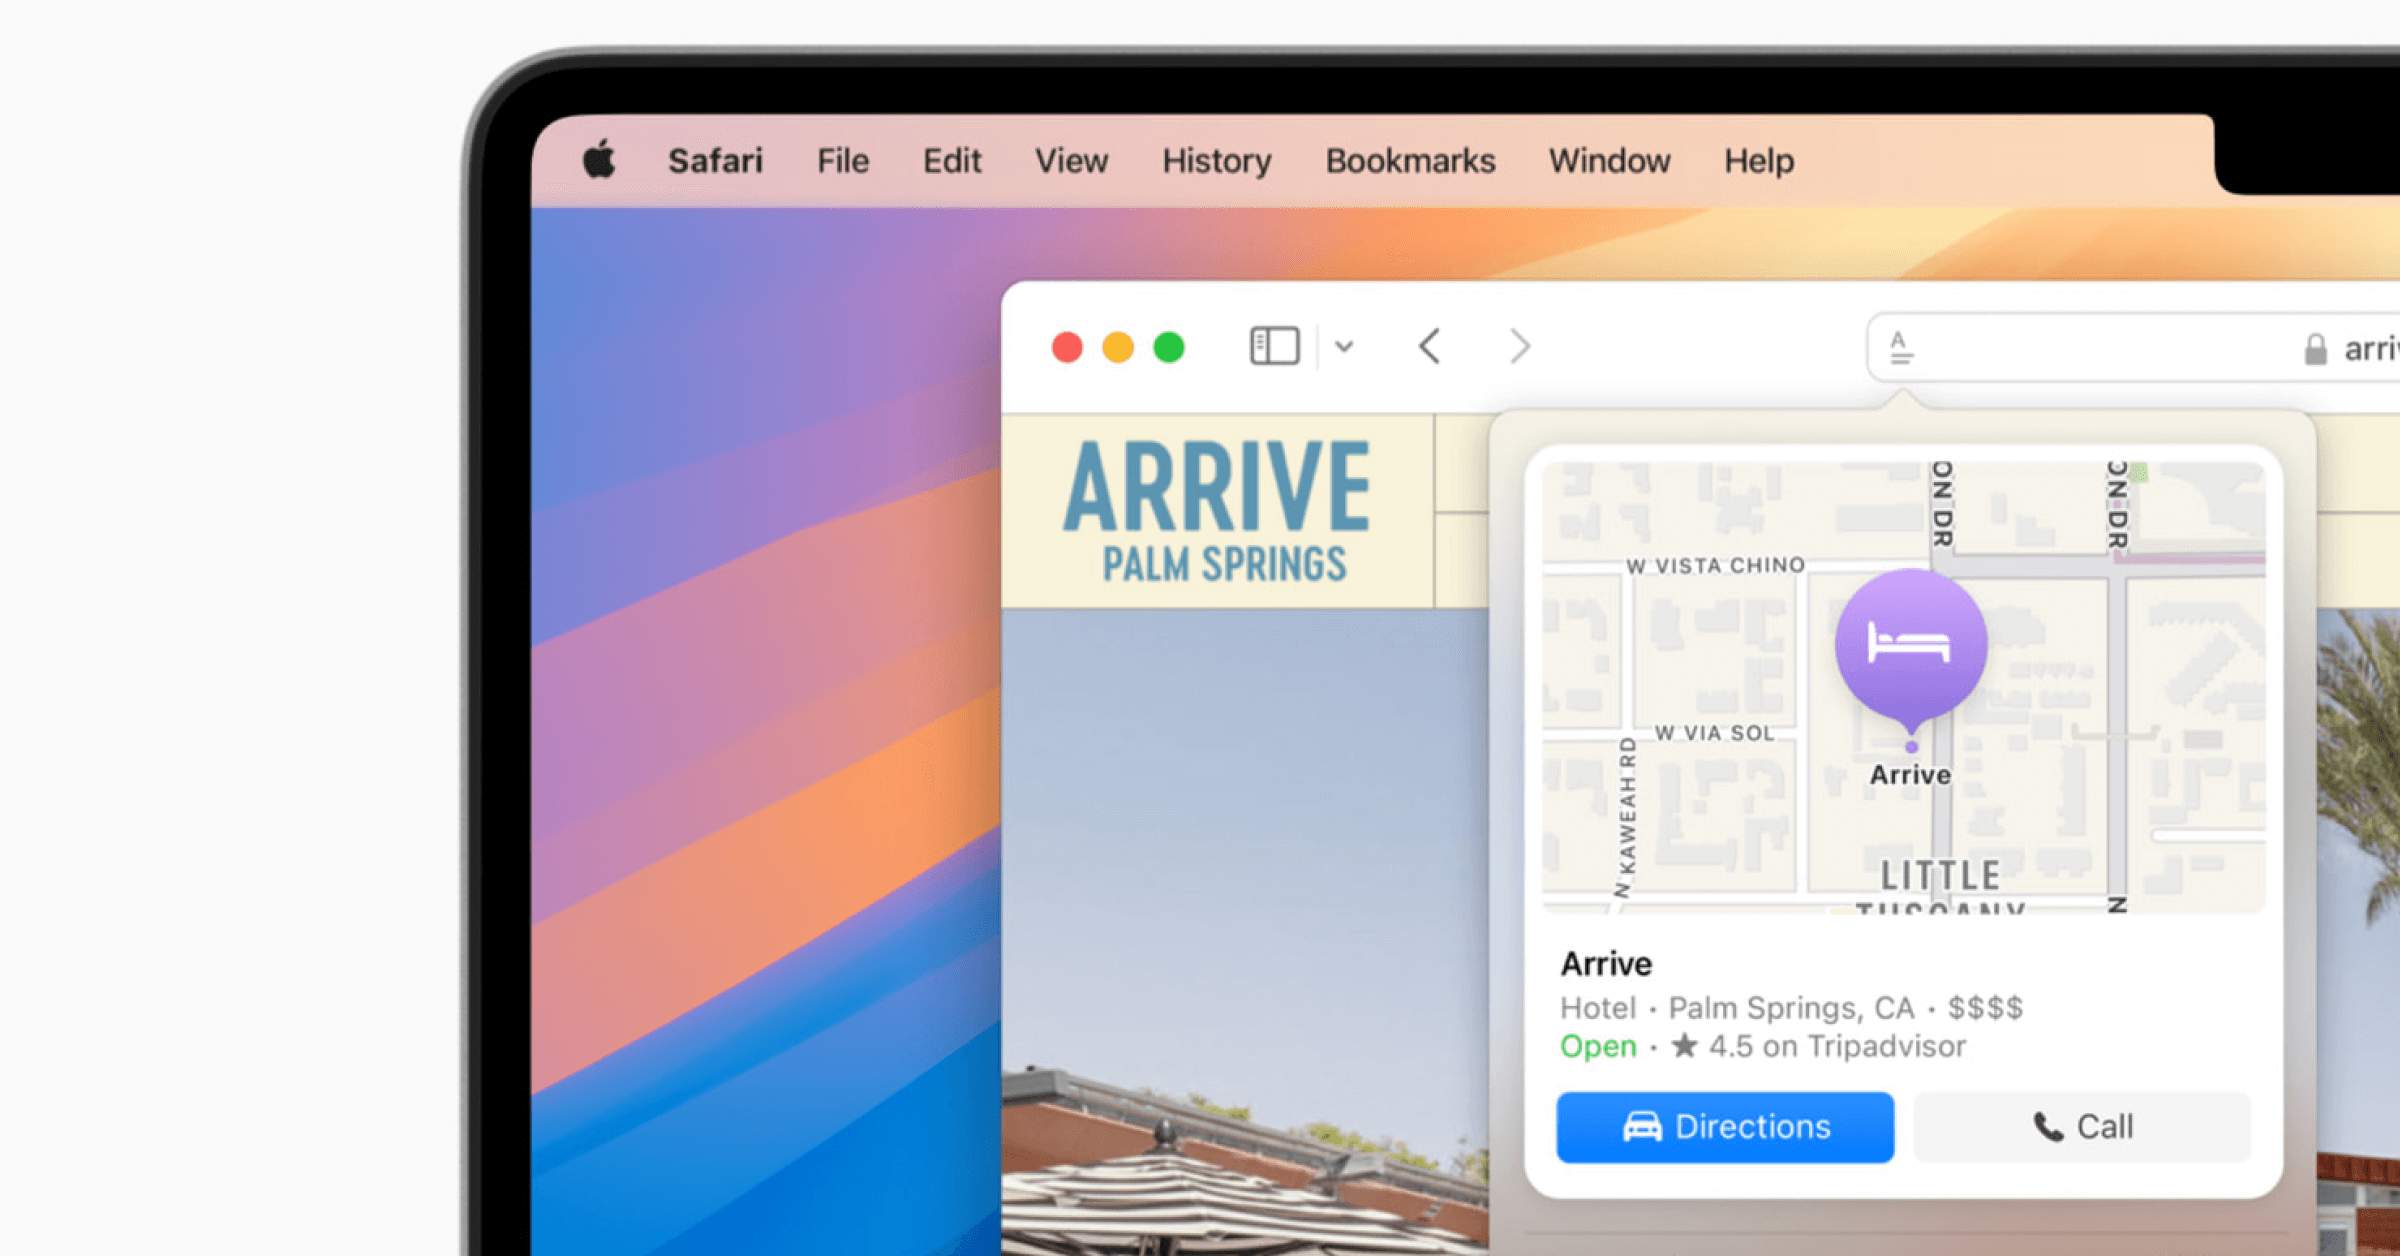Click the 'Hotel · Palm Springs, CA · $$$$' text
Image resolution: width=2400 pixels, height=1256 pixels.
(x=1791, y=1007)
